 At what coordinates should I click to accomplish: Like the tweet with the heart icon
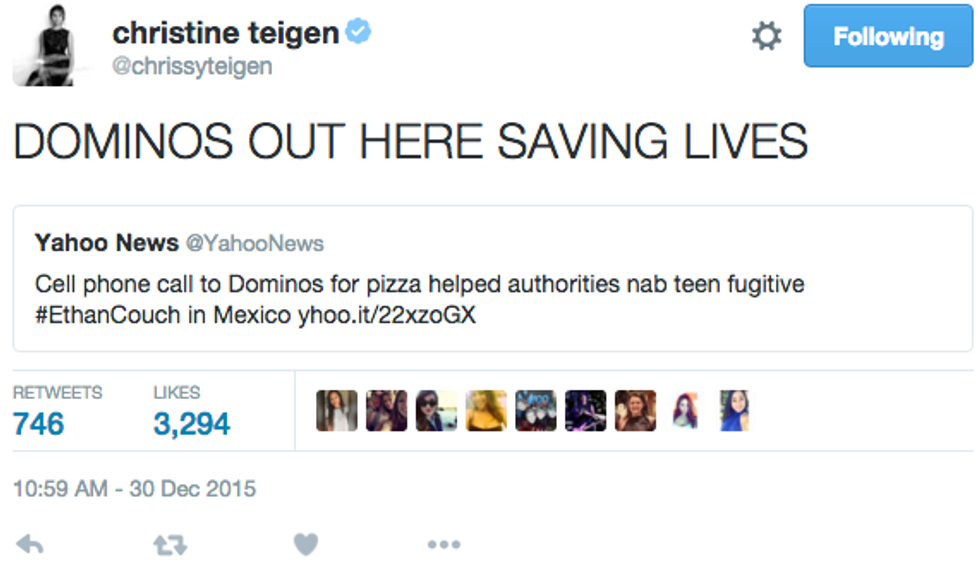[x=305, y=544]
